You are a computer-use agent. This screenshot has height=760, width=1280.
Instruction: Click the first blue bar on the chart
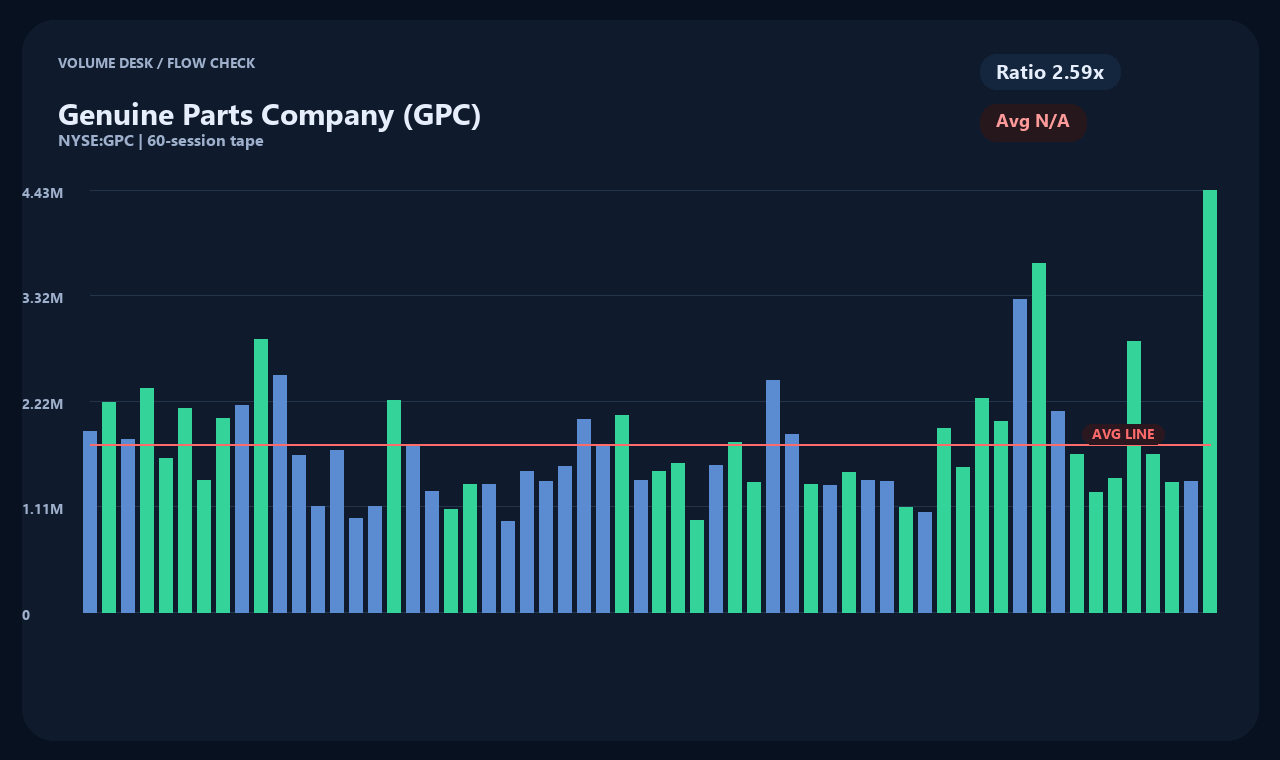[90, 522]
